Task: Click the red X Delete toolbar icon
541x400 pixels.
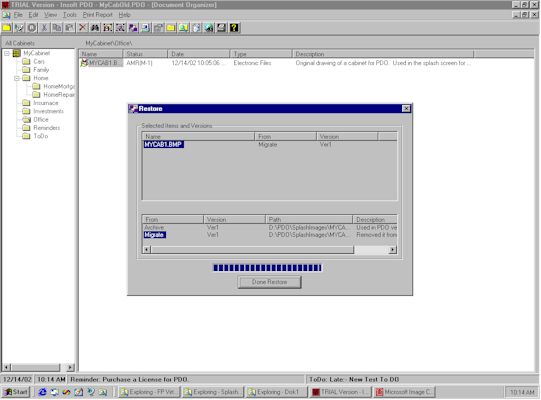Action: click(x=82, y=28)
